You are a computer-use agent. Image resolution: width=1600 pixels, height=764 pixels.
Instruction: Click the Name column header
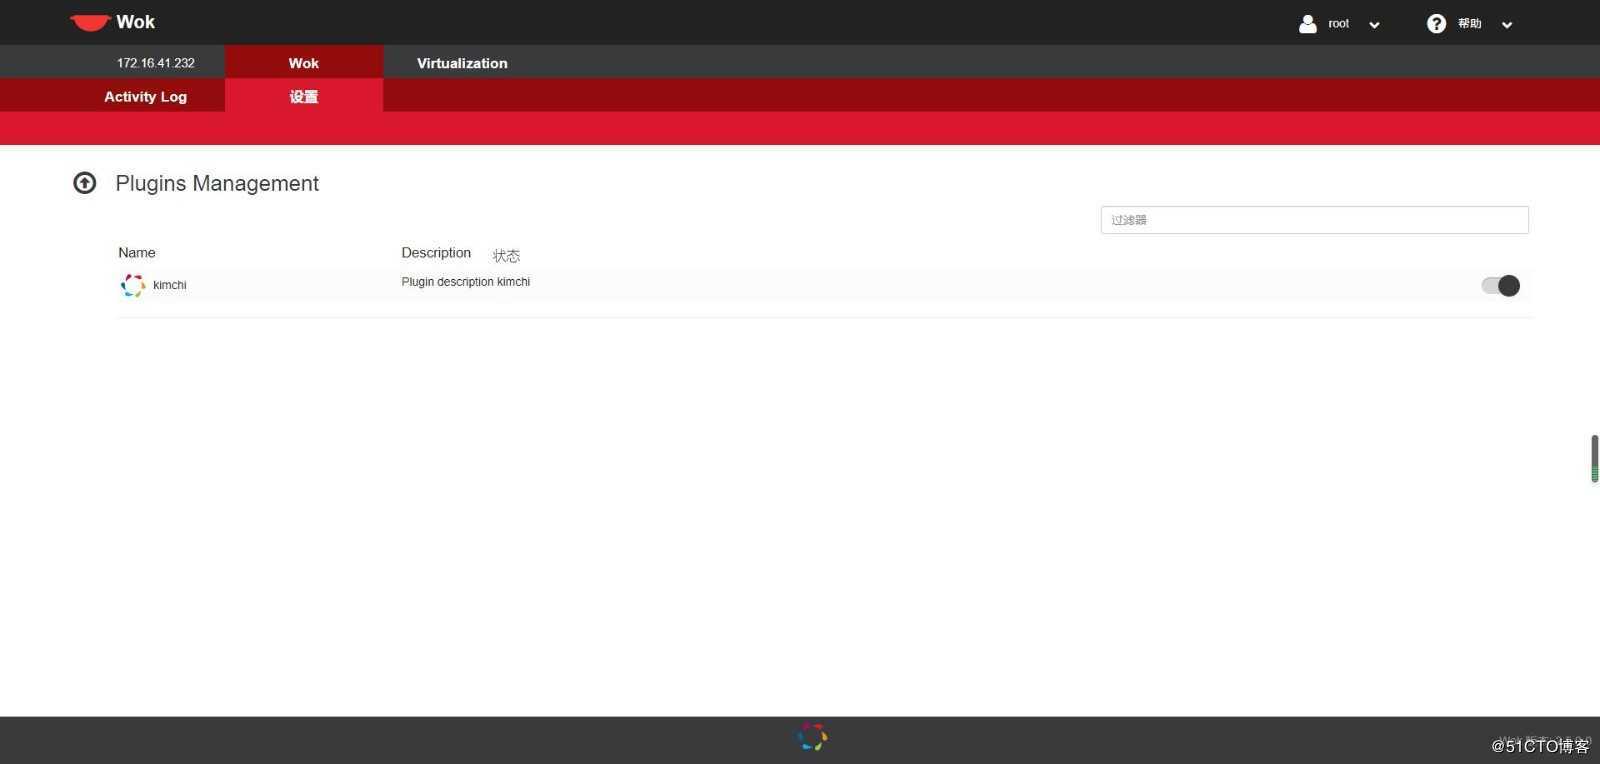(x=137, y=253)
